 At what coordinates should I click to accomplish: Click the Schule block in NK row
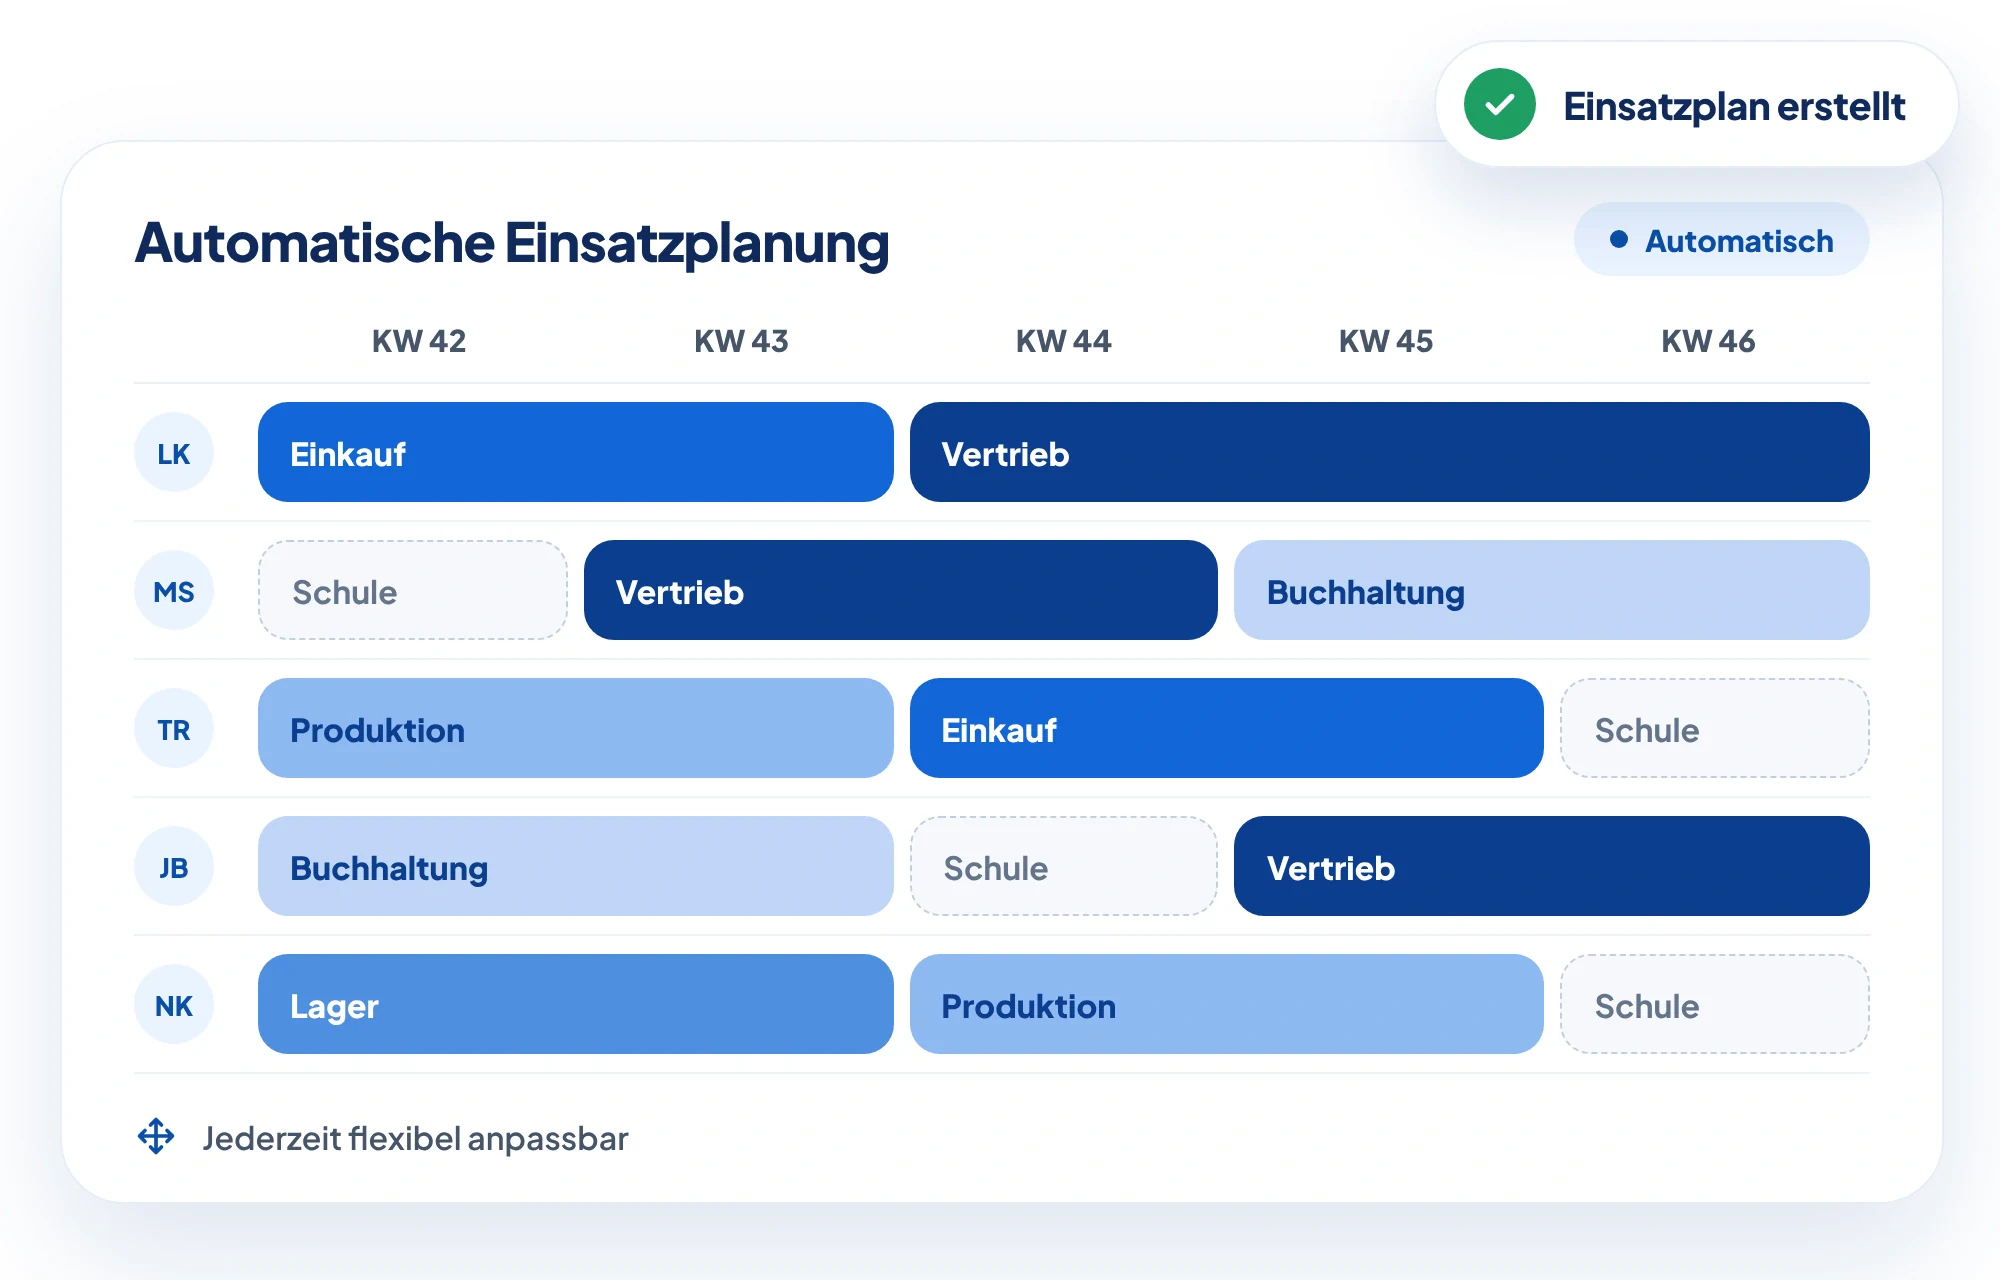[x=1714, y=1004]
